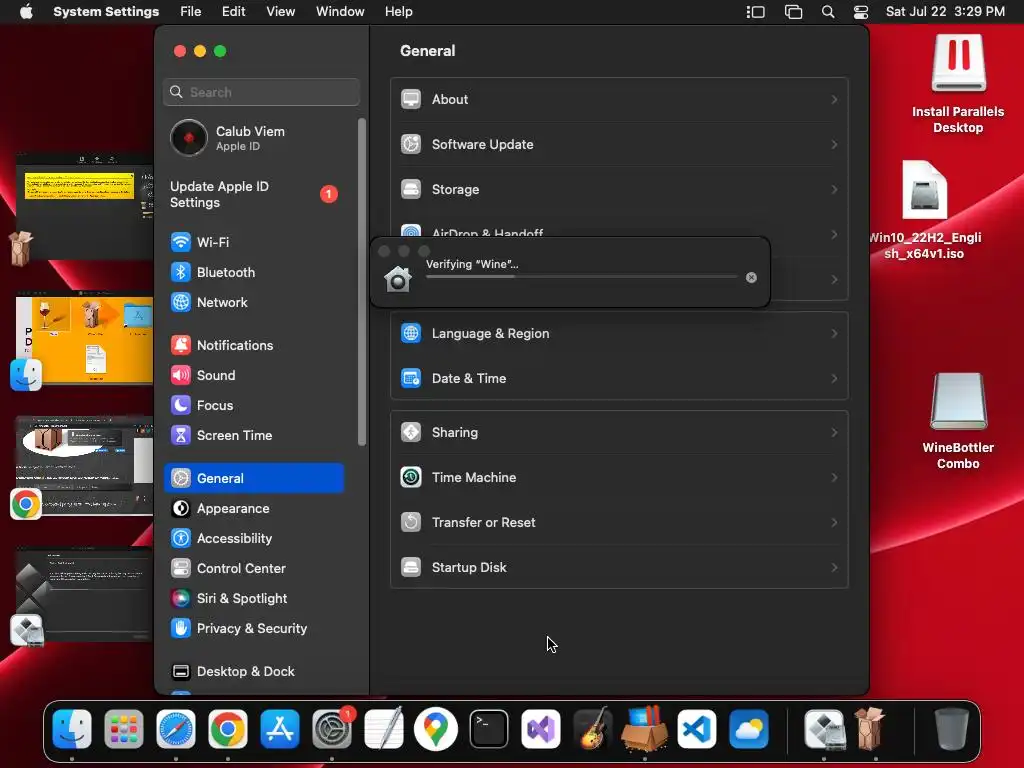Cancel the Verifying Wine progress dialog
Screen dimensions: 1024x768
click(751, 278)
